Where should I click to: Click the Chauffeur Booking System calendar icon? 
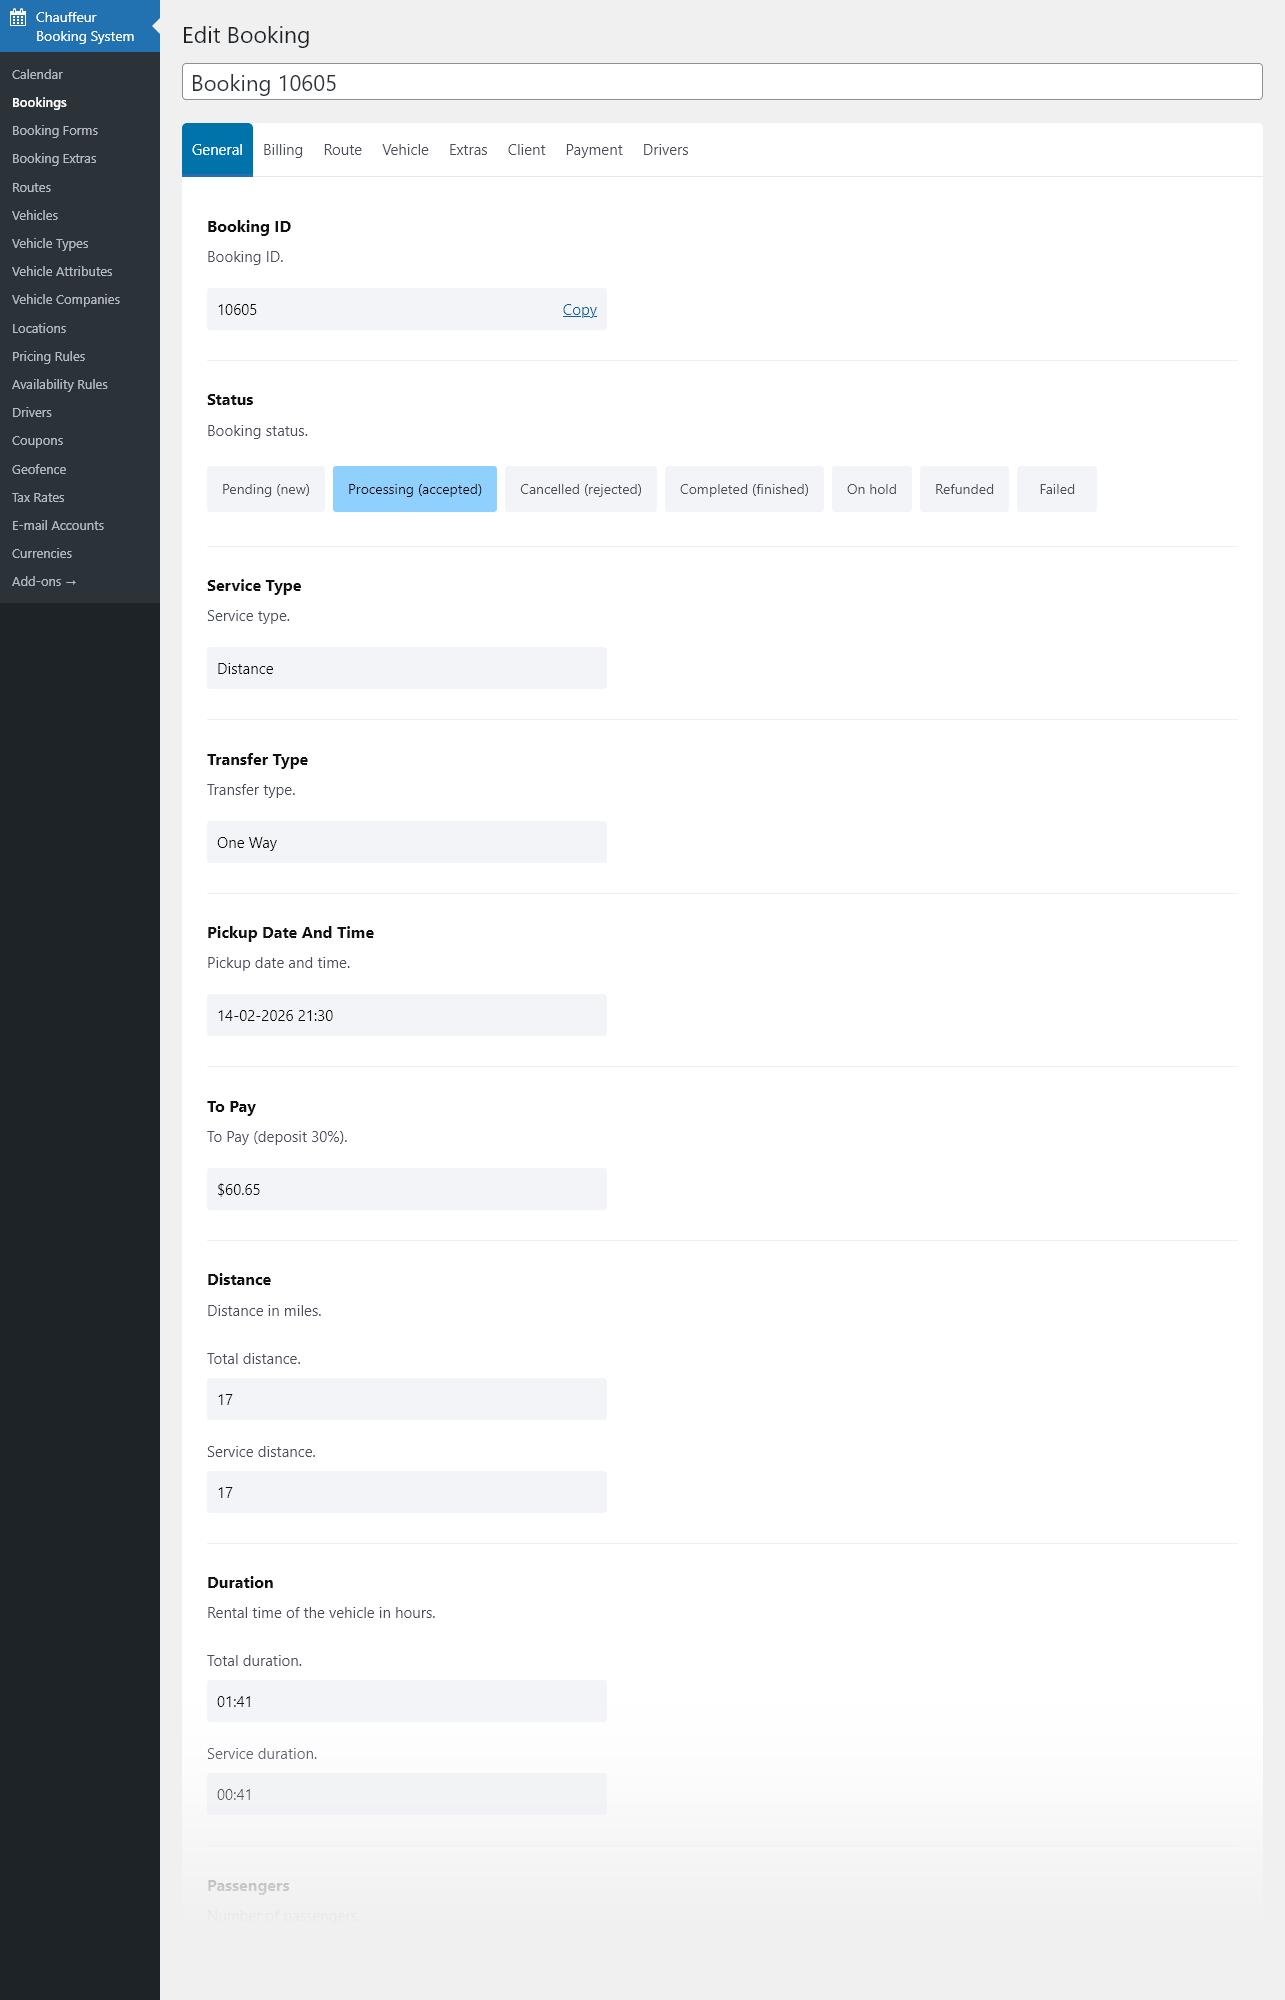(x=18, y=18)
